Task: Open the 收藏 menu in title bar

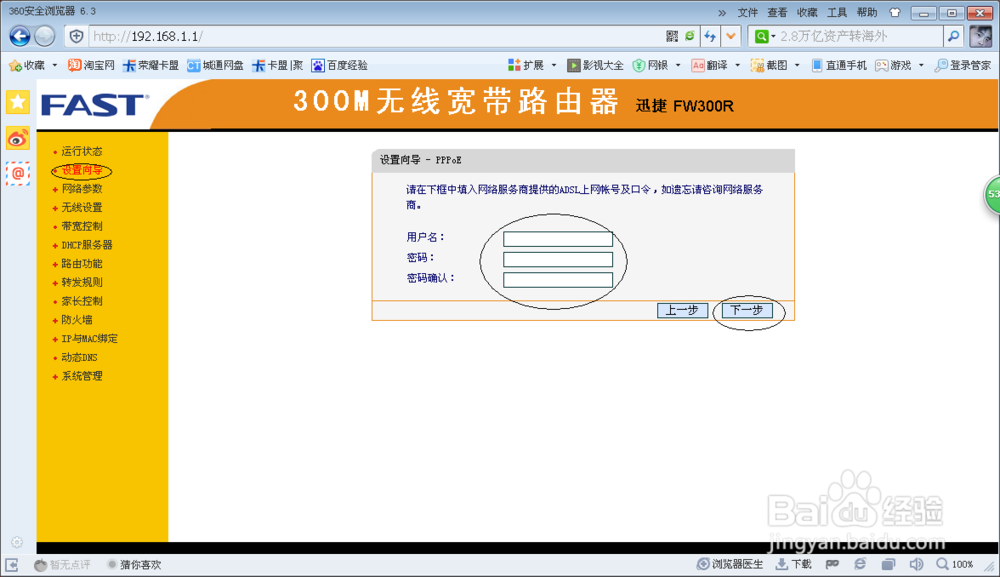Action: [x=807, y=12]
